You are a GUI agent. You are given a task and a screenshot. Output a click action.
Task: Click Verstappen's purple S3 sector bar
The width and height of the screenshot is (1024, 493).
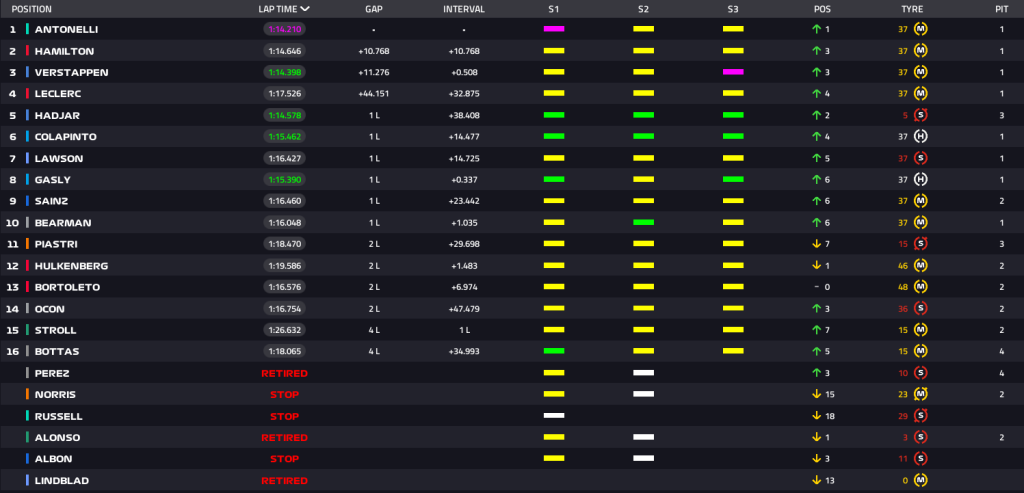[x=733, y=72]
